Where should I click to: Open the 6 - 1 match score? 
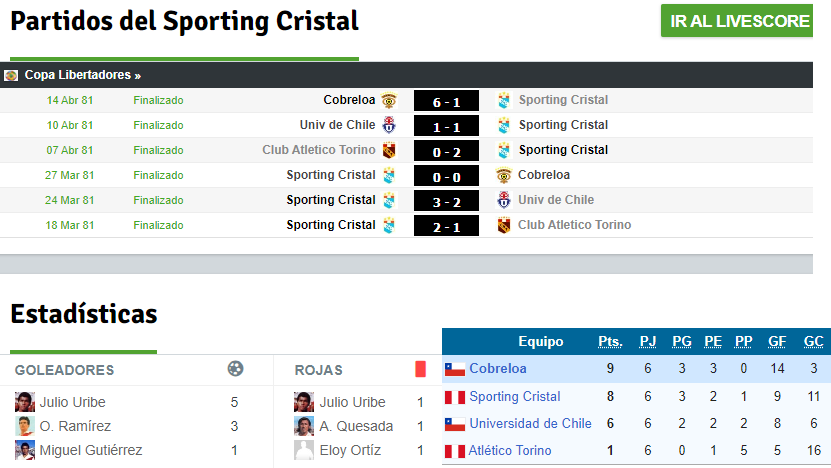click(x=446, y=101)
